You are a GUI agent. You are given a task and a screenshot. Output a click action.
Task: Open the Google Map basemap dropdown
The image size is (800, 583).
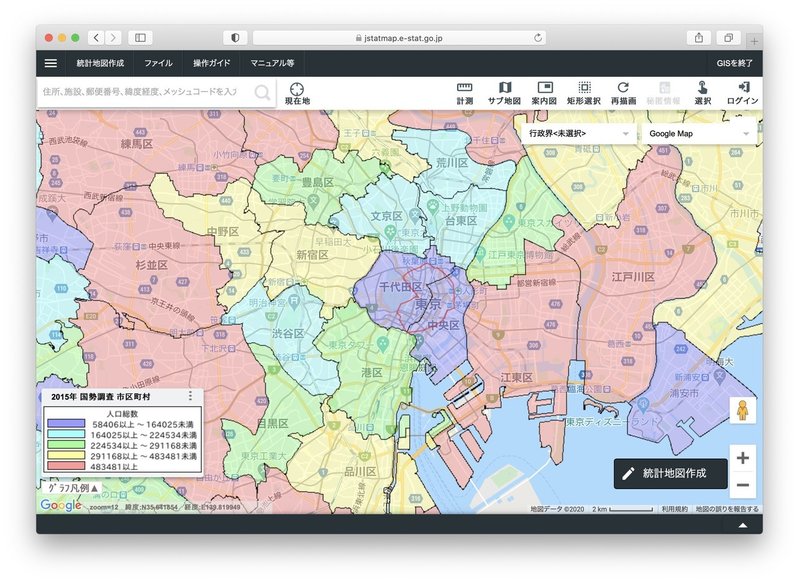click(x=699, y=134)
